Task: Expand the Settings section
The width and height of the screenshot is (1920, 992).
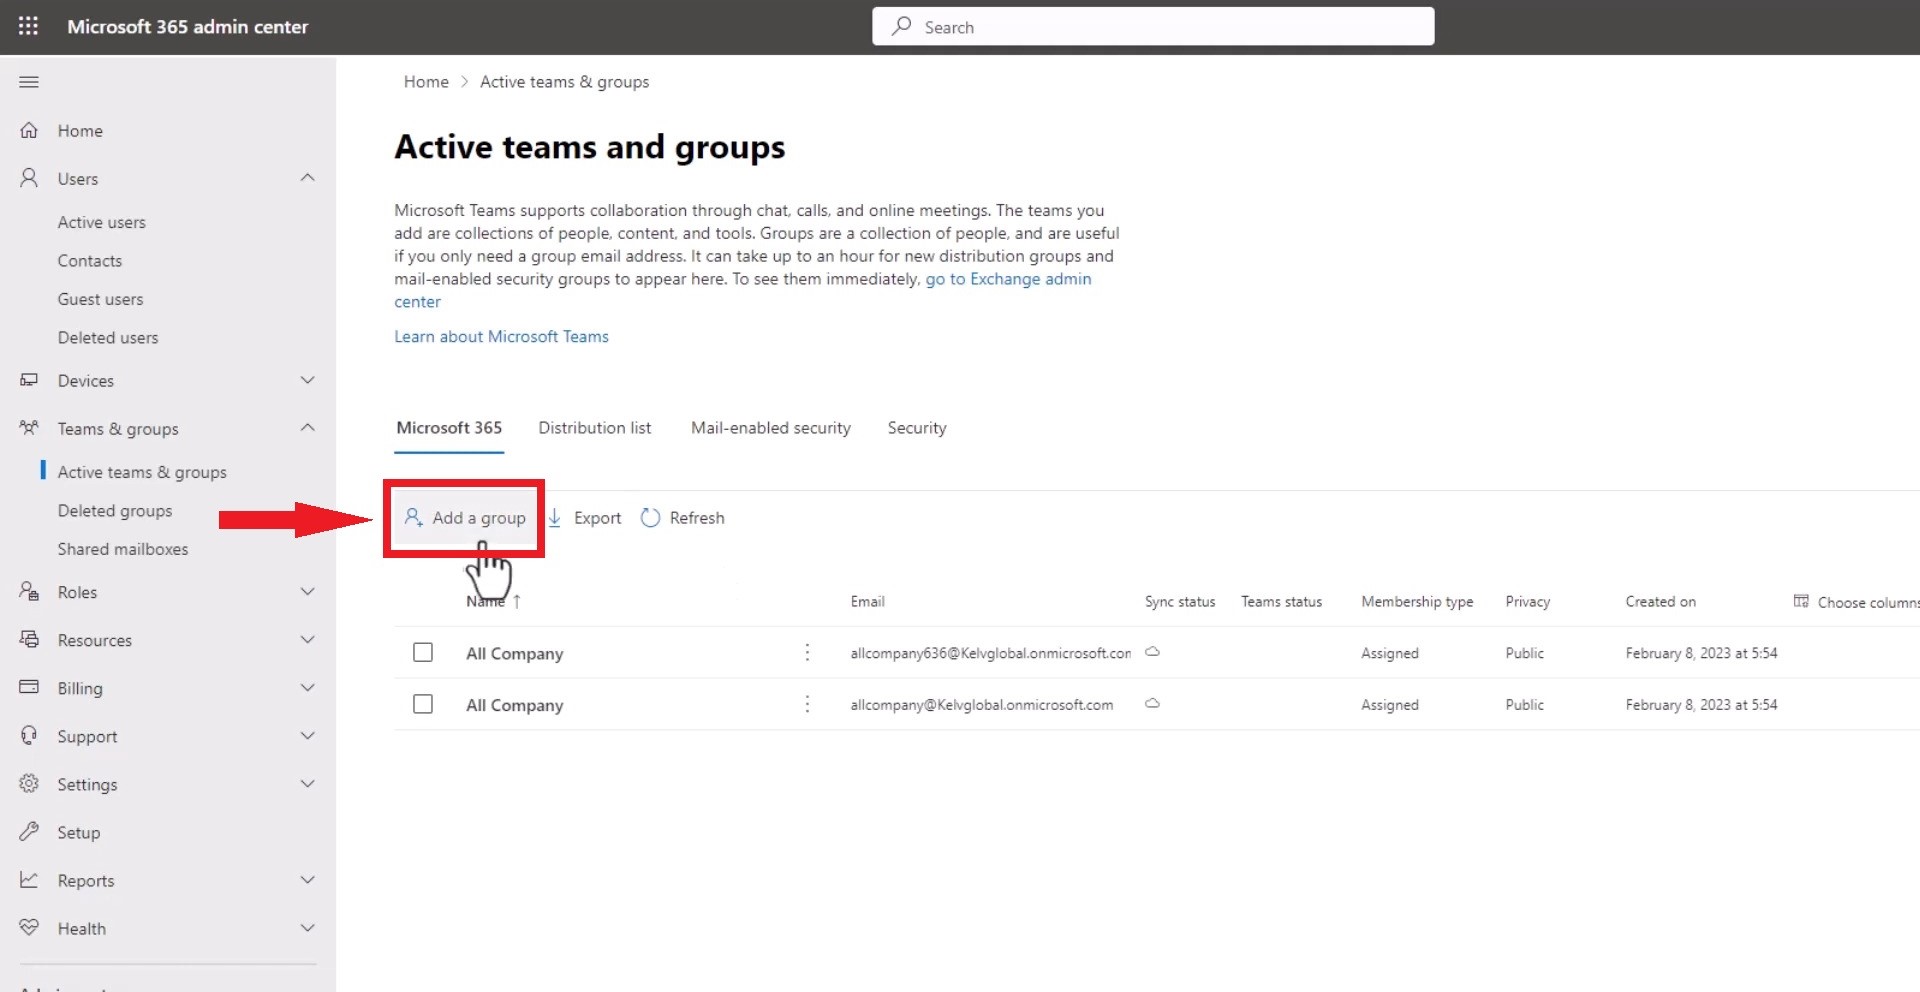Action: pyautogui.click(x=307, y=784)
